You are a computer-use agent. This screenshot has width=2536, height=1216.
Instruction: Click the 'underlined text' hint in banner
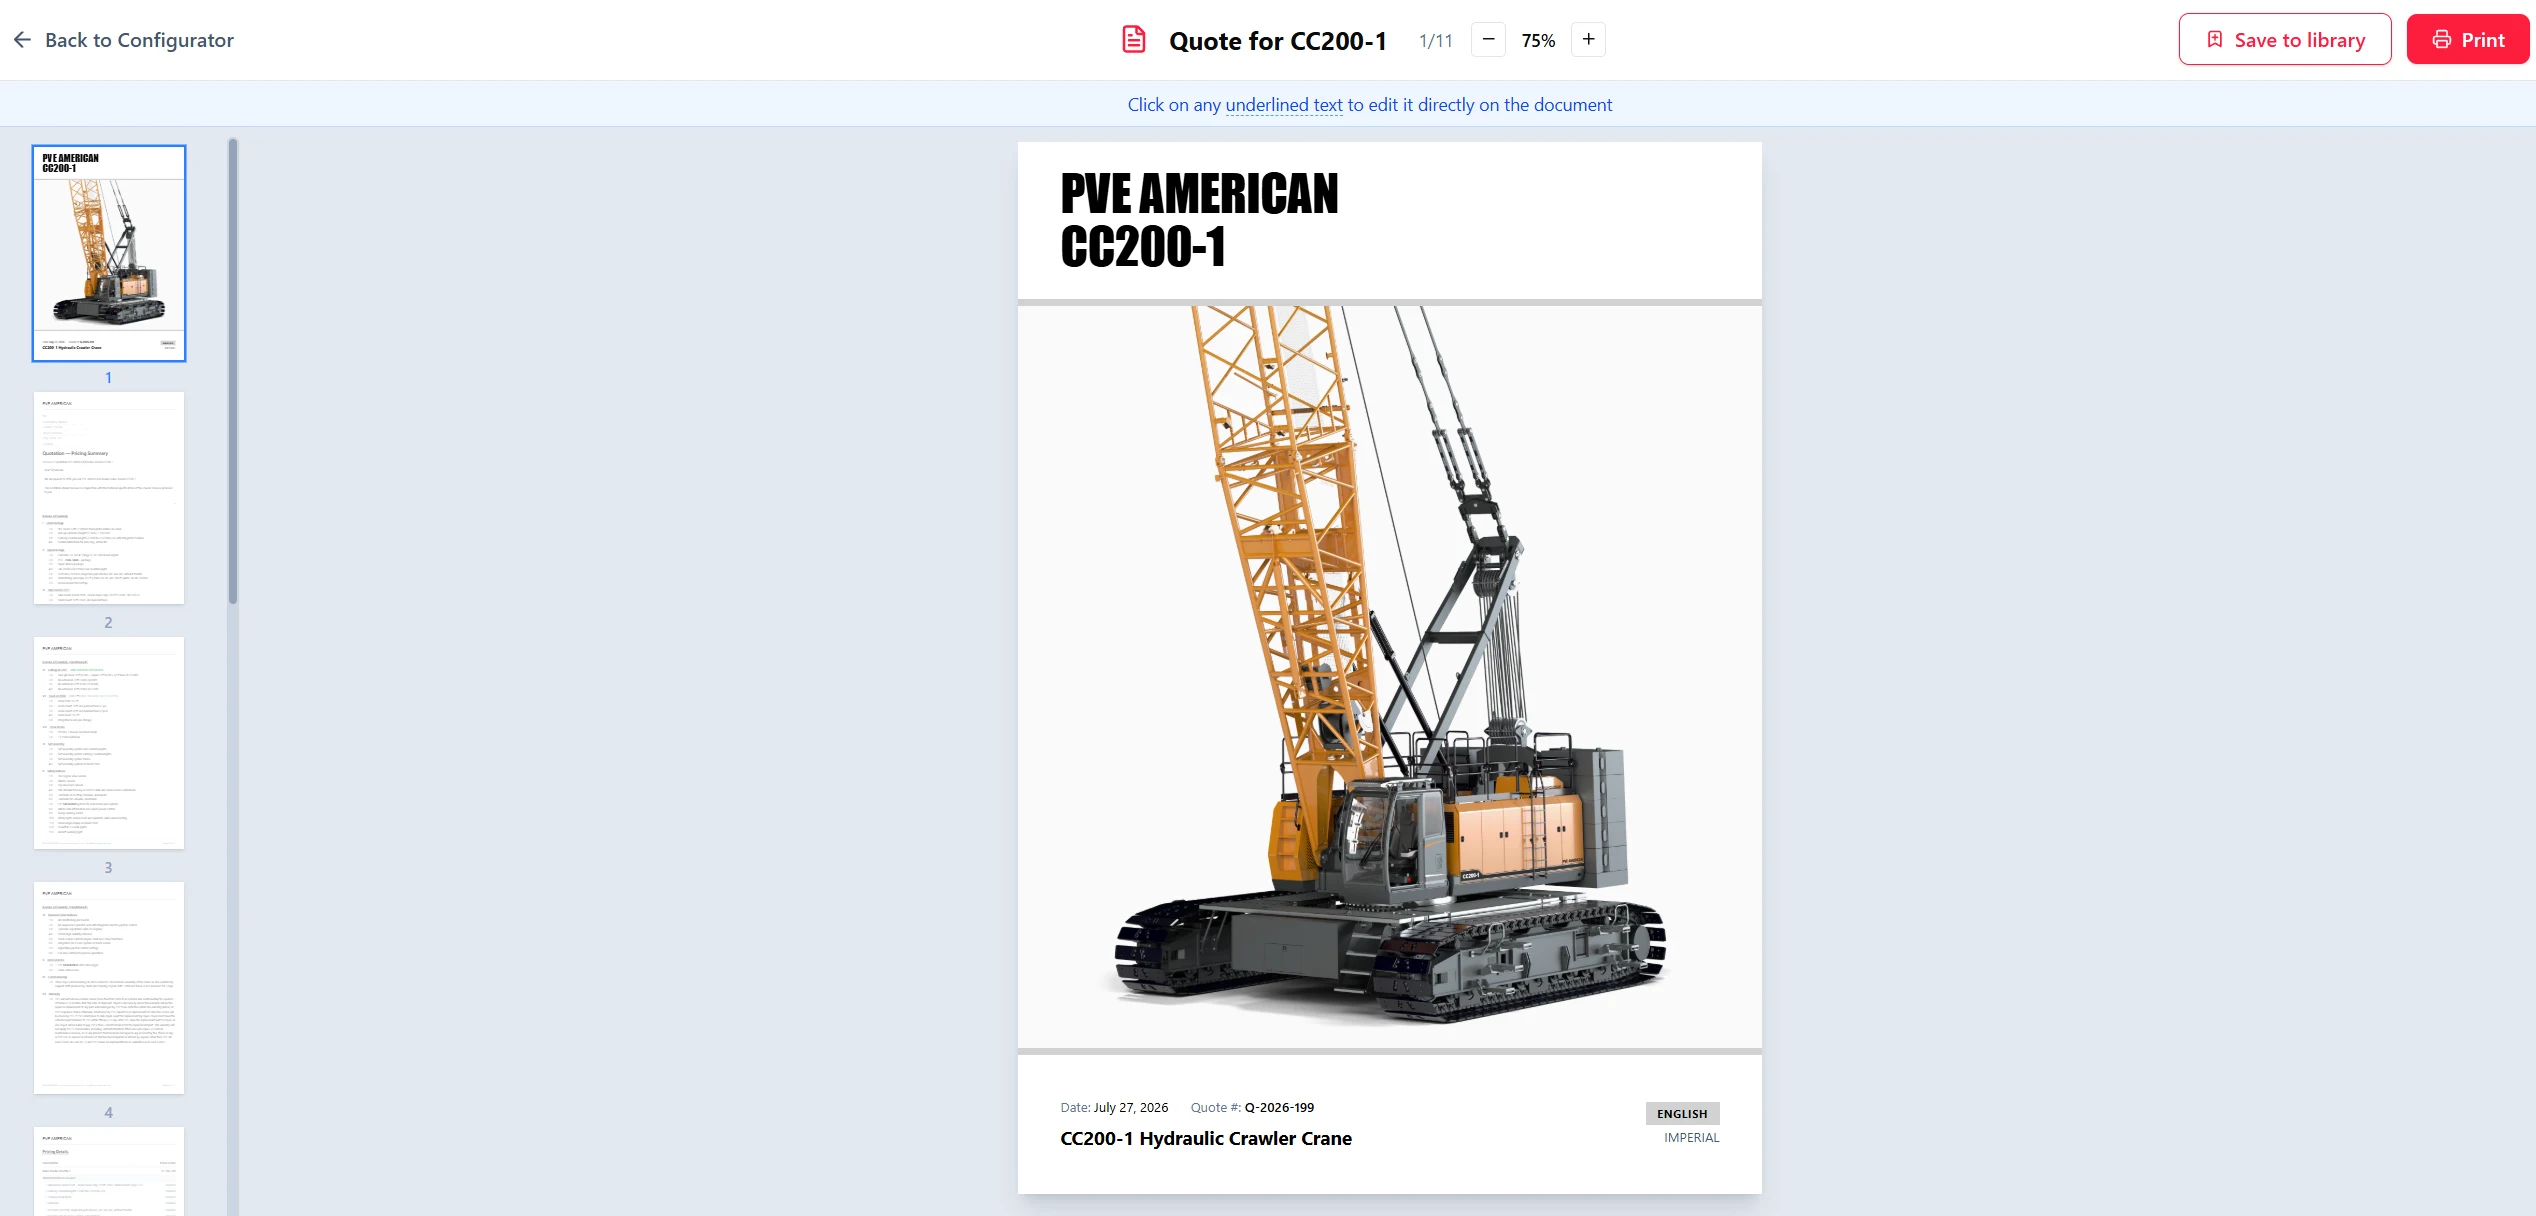1284,105
